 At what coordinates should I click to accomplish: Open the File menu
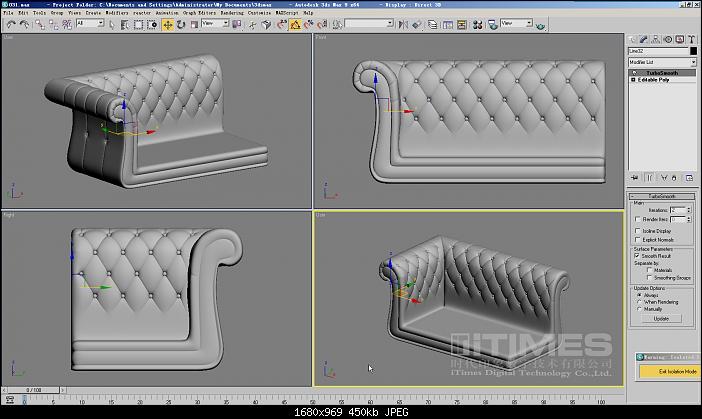tap(8, 13)
